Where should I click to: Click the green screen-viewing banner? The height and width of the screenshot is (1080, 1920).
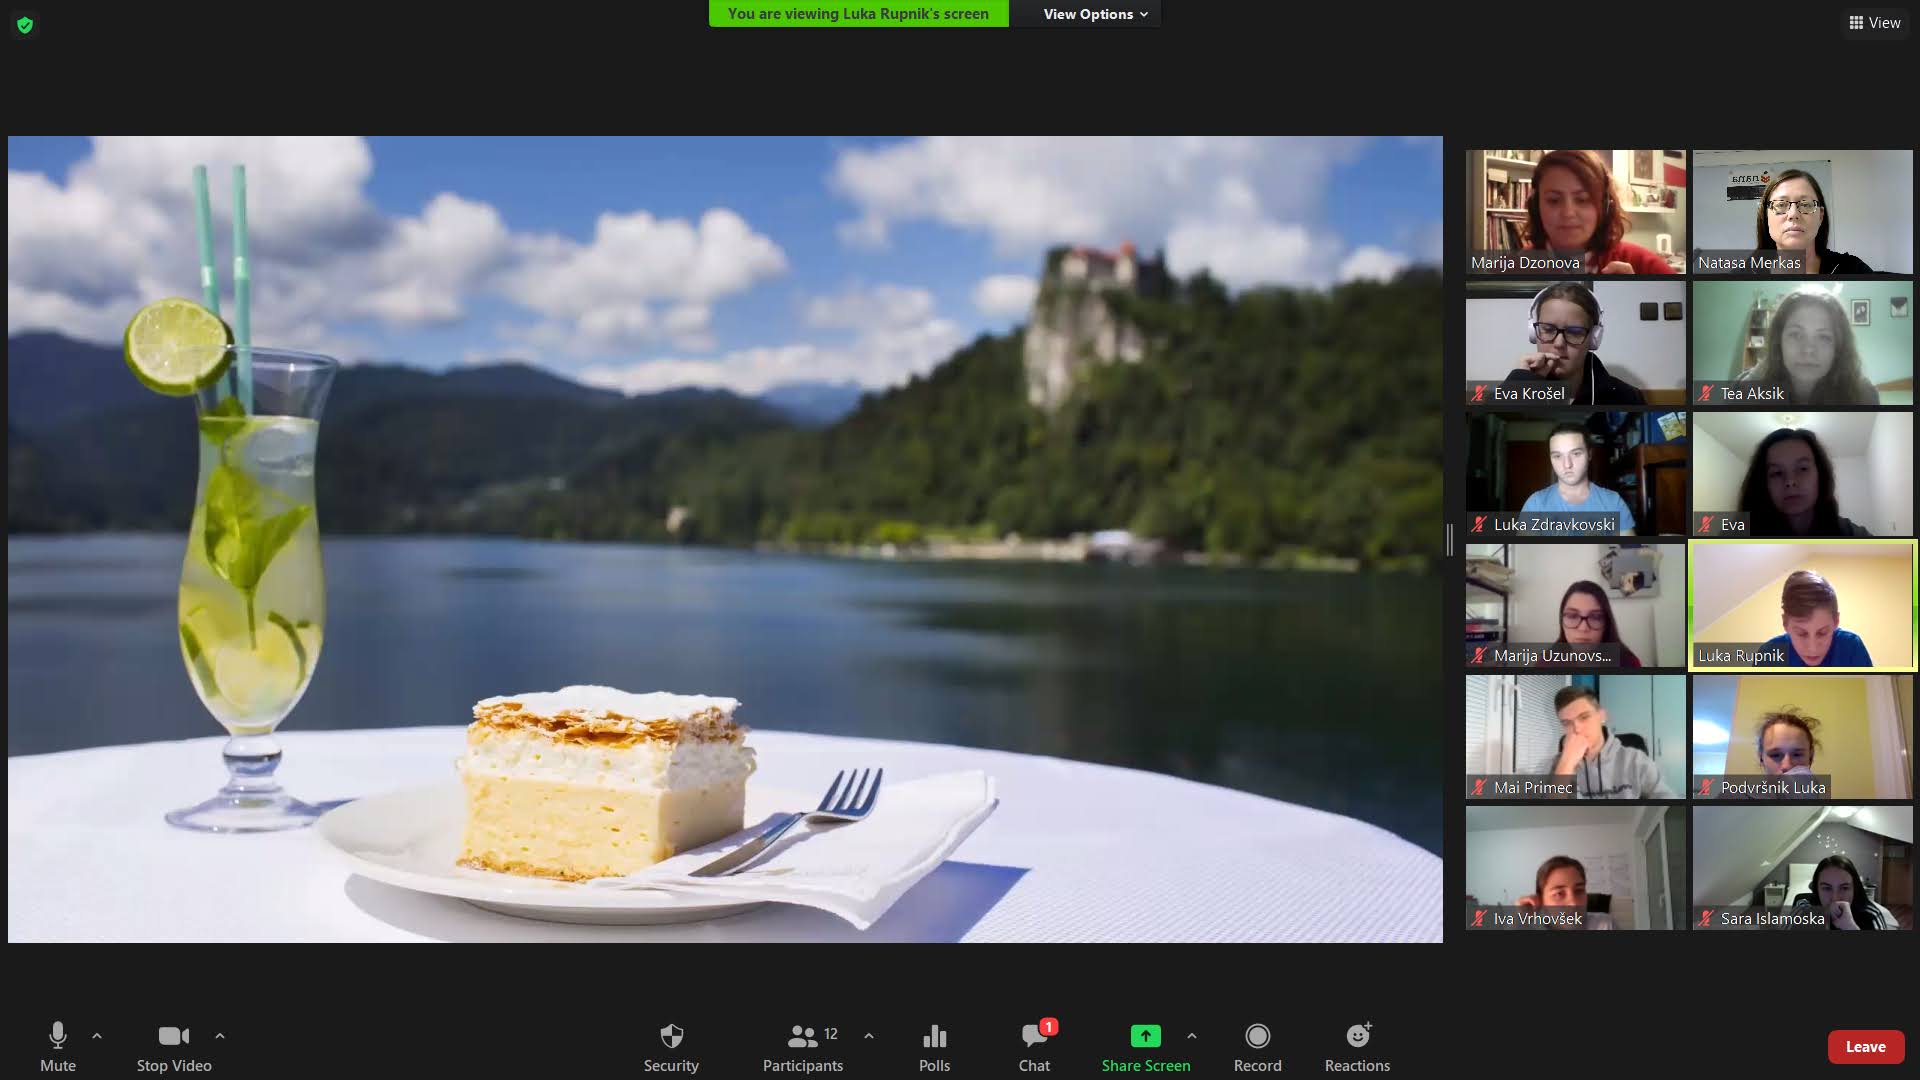[858, 14]
